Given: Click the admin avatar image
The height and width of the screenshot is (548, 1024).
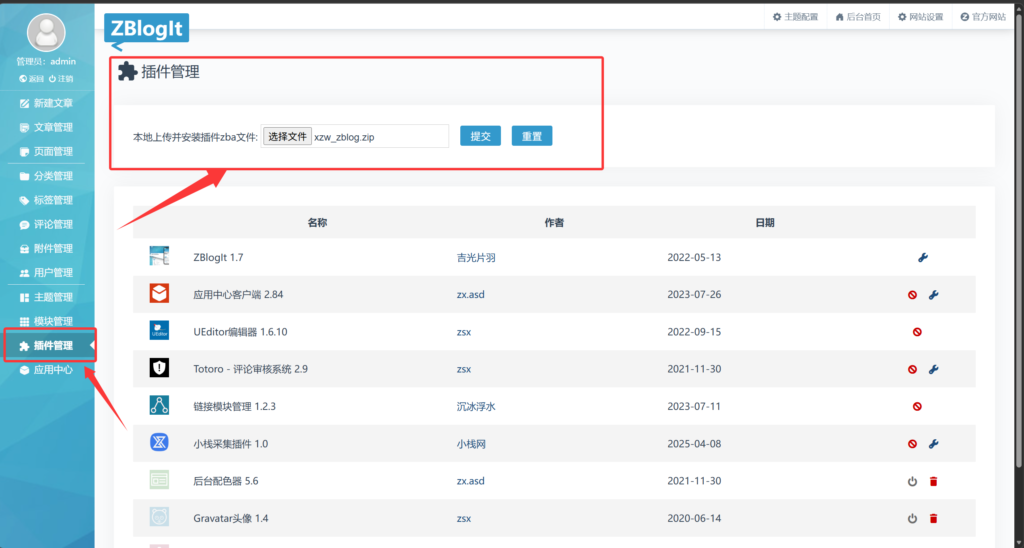Looking at the screenshot, I should (x=46, y=32).
